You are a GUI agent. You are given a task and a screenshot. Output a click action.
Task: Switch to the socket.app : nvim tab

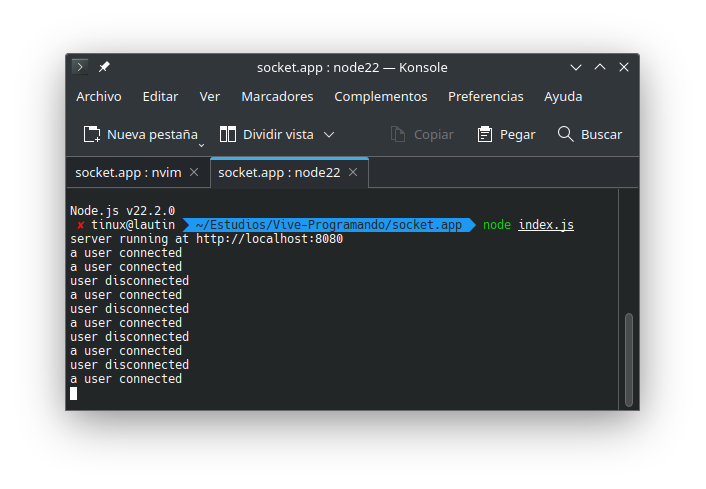point(128,172)
